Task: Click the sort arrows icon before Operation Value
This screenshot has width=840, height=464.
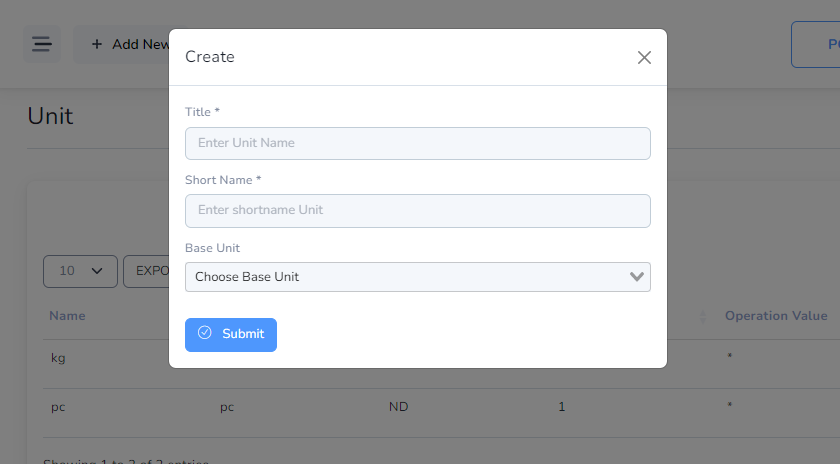Action: [702, 317]
